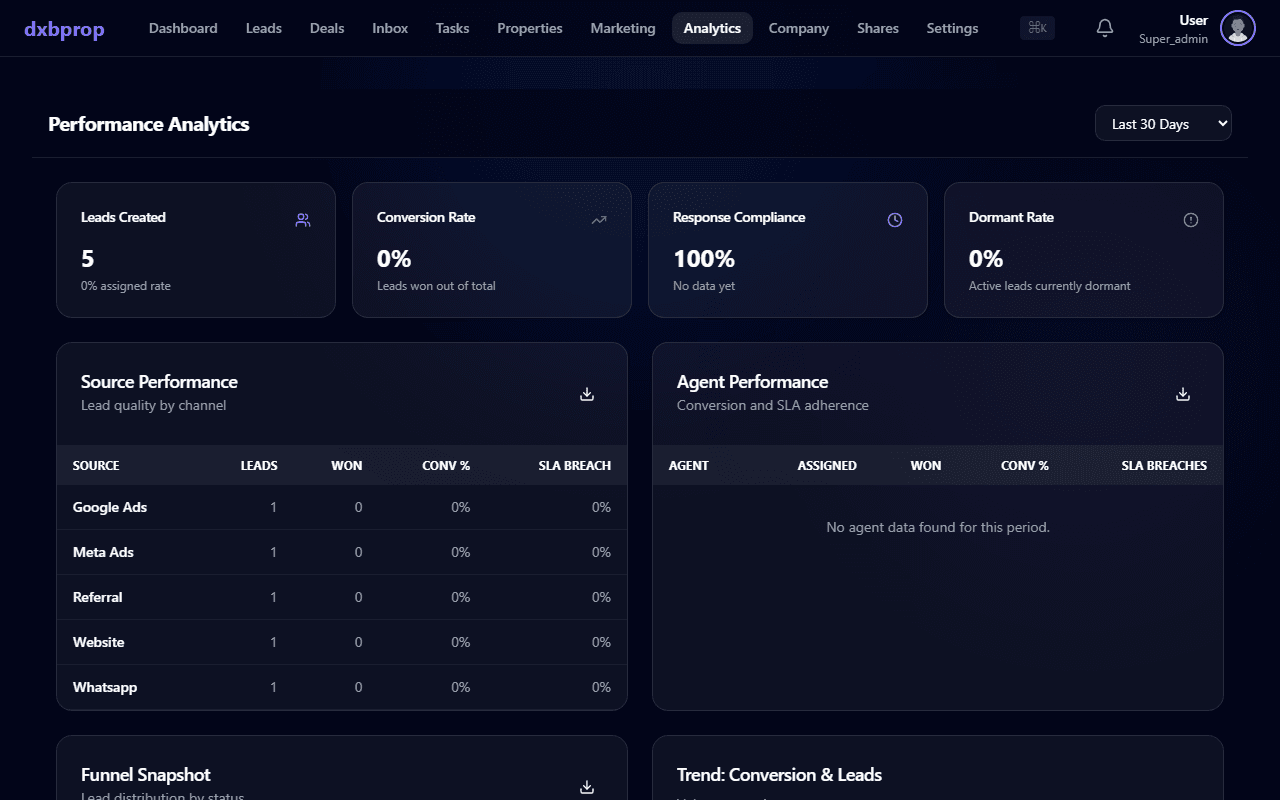Download Source Performance export icon
Image resolution: width=1280 pixels, height=800 pixels.
click(x=587, y=394)
